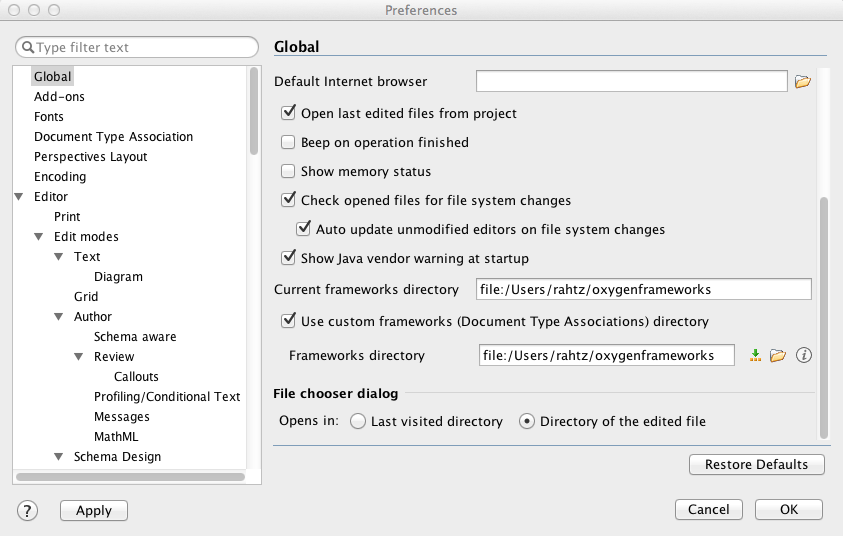The width and height of the screenshot is (843, 536).
Task: Open the folder browser for Frameworks directory
Action: [778, 355]
